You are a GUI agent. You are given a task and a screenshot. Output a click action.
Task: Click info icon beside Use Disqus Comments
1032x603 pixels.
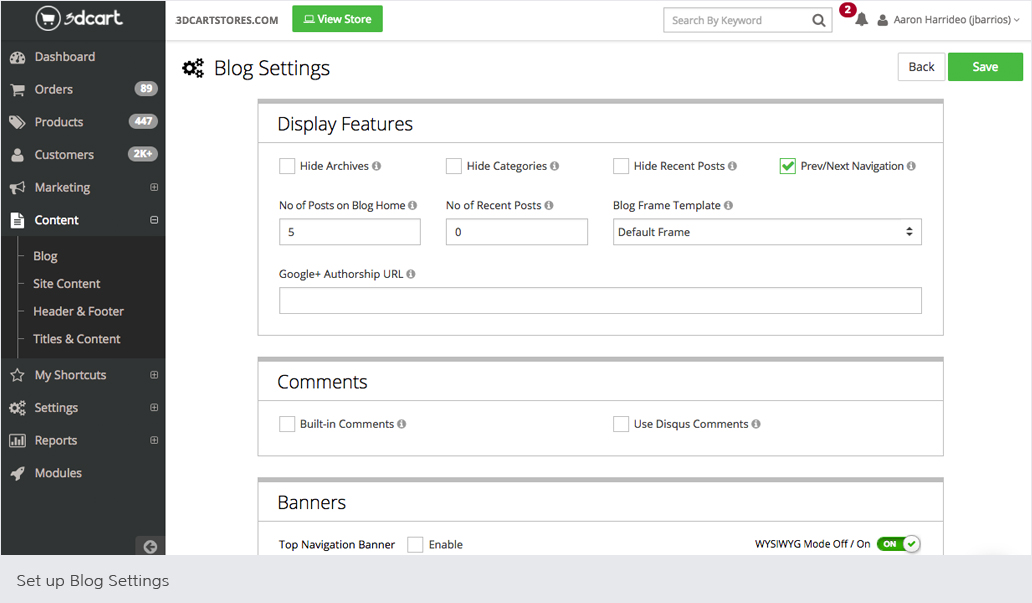pyautogui.click(x=756, y=424)
